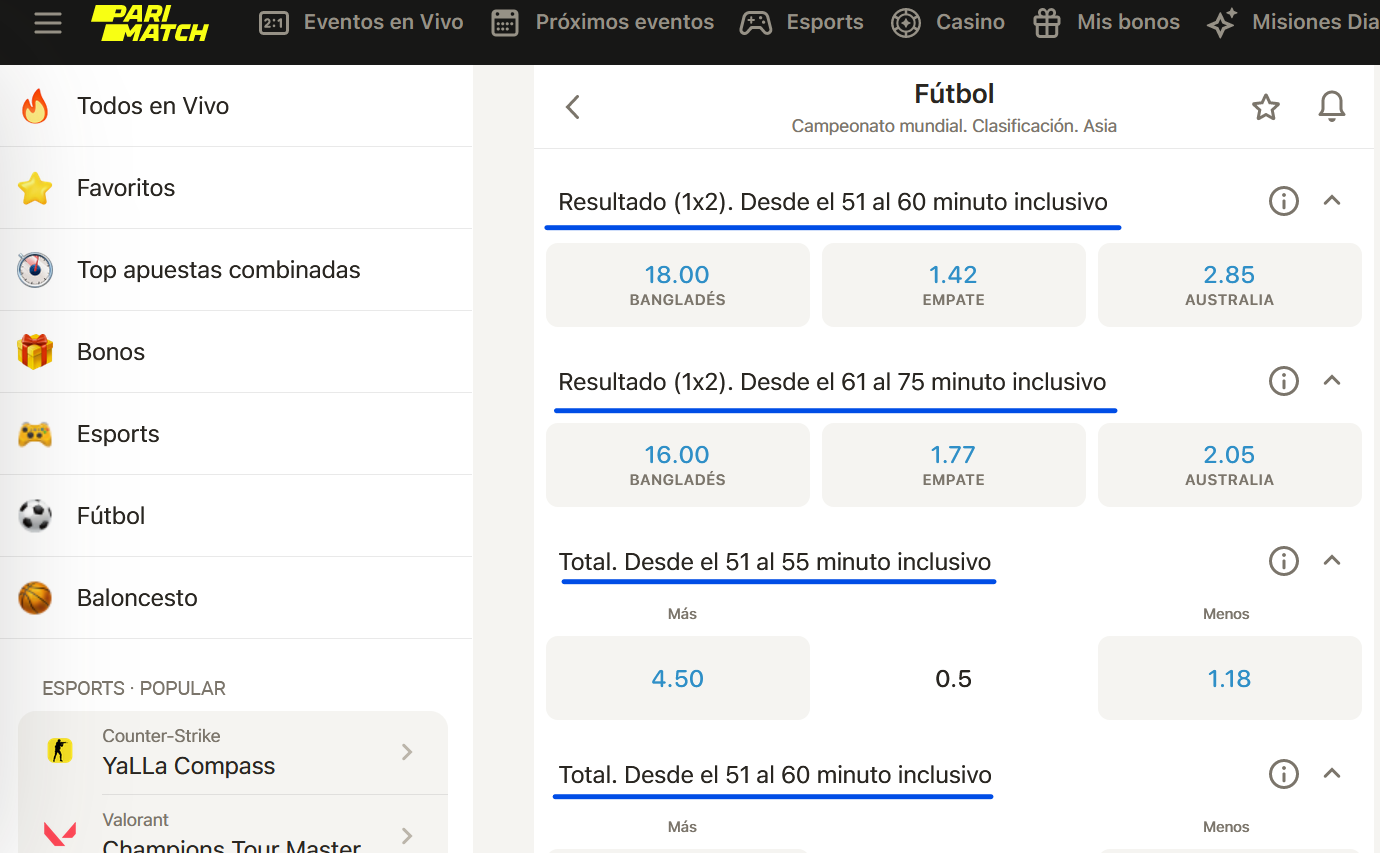Select Más 0.5 at odds 4.50
This screenshot has height=853, width=1380.
click(678, 678)
